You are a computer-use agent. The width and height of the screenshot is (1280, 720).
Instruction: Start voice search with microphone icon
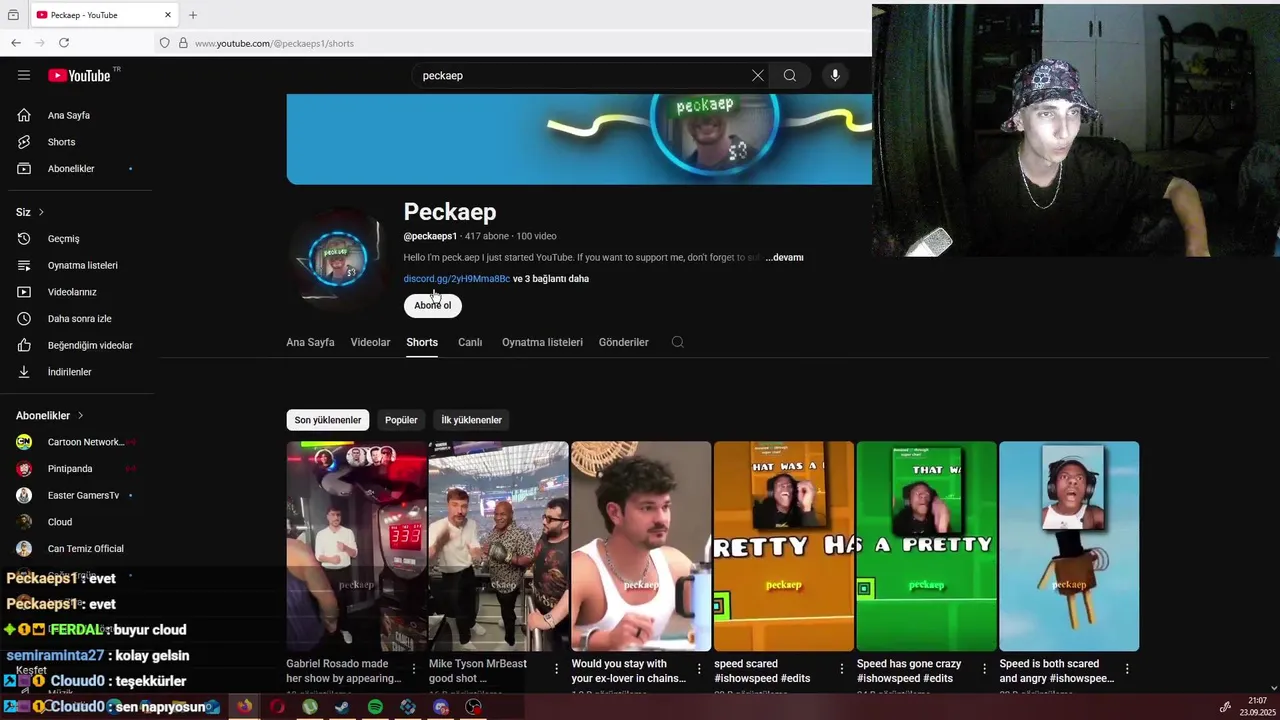(835, 75)
